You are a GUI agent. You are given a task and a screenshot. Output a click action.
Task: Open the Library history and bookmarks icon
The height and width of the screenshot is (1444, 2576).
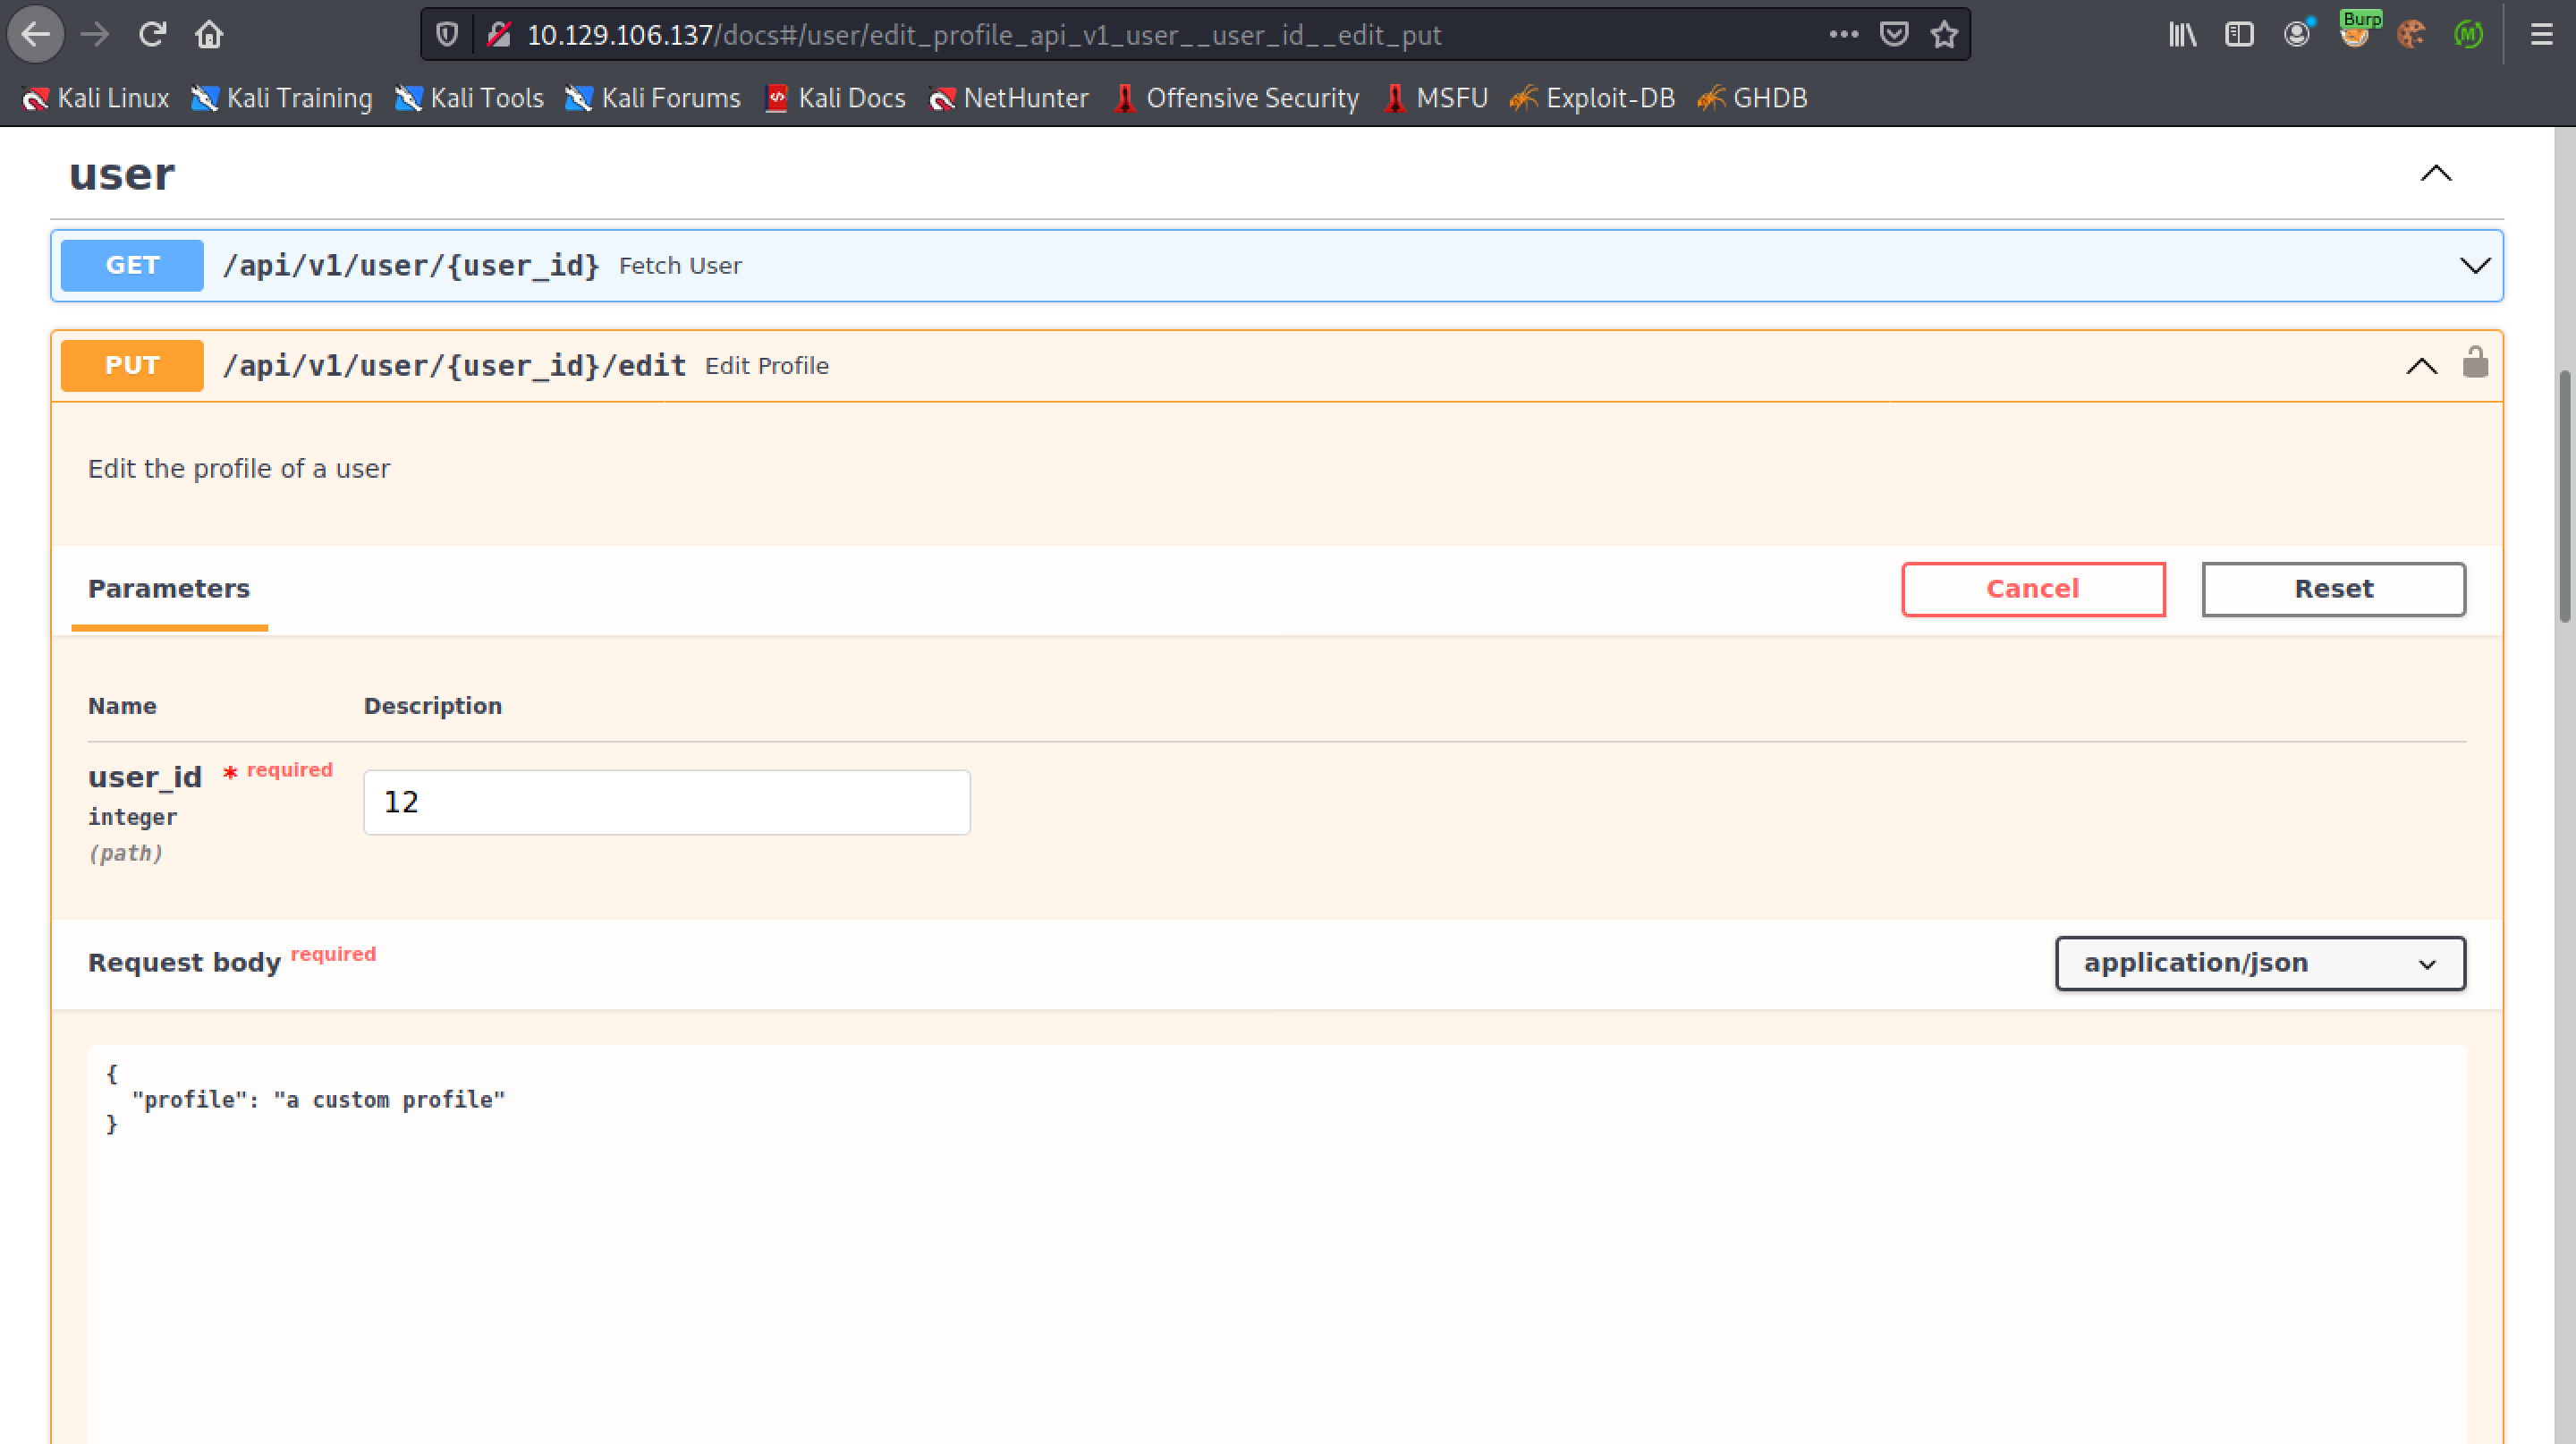(2182, 35)
